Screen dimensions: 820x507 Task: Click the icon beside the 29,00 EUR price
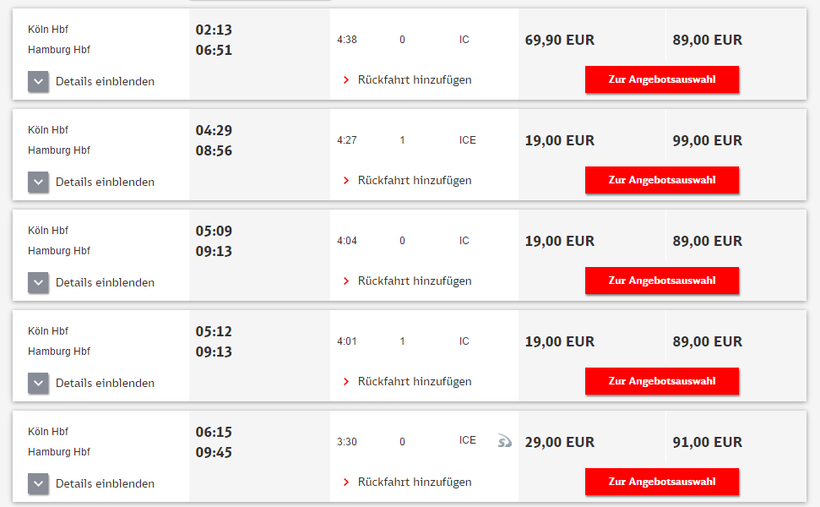pyautogui.click(x=504, y=441)
